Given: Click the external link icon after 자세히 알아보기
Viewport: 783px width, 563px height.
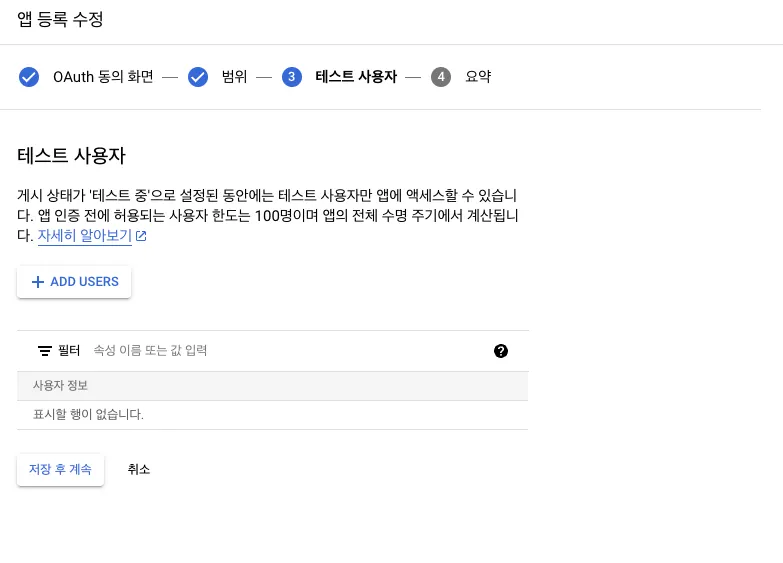Looking at the screenshot, I should [x=141, y=237].
